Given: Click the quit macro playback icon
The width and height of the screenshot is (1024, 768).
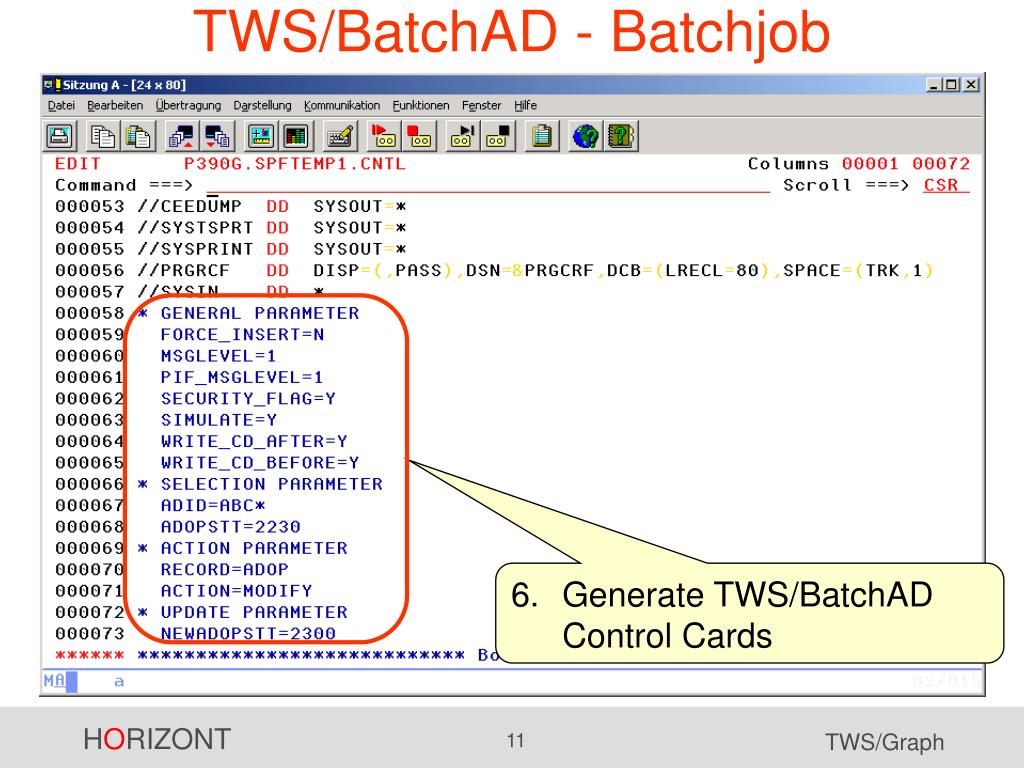Looking at the screenshot, I should (498, 136).
